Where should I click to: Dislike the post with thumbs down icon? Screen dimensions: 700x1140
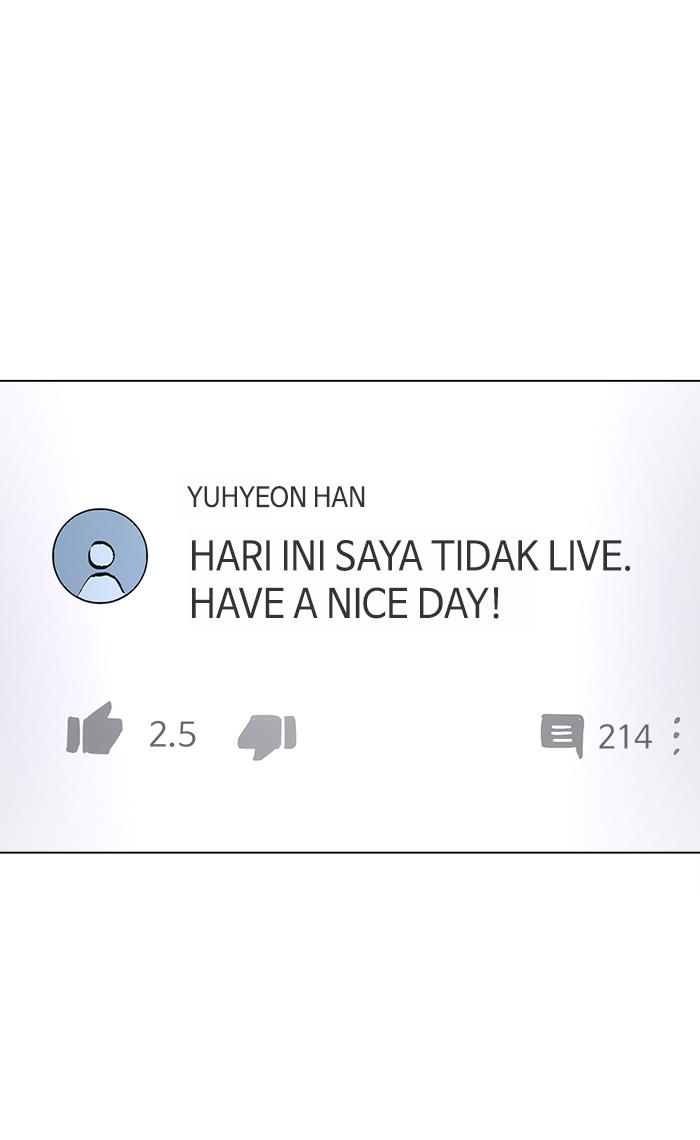[267, 736]
